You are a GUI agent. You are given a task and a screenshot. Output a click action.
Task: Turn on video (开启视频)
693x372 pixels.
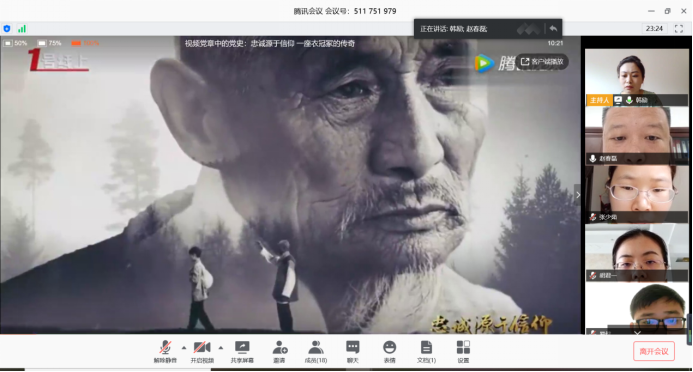tap(202, 352)
